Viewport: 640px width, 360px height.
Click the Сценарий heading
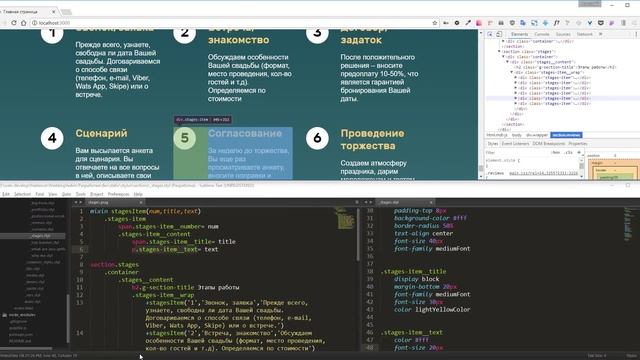click(101, 133)
